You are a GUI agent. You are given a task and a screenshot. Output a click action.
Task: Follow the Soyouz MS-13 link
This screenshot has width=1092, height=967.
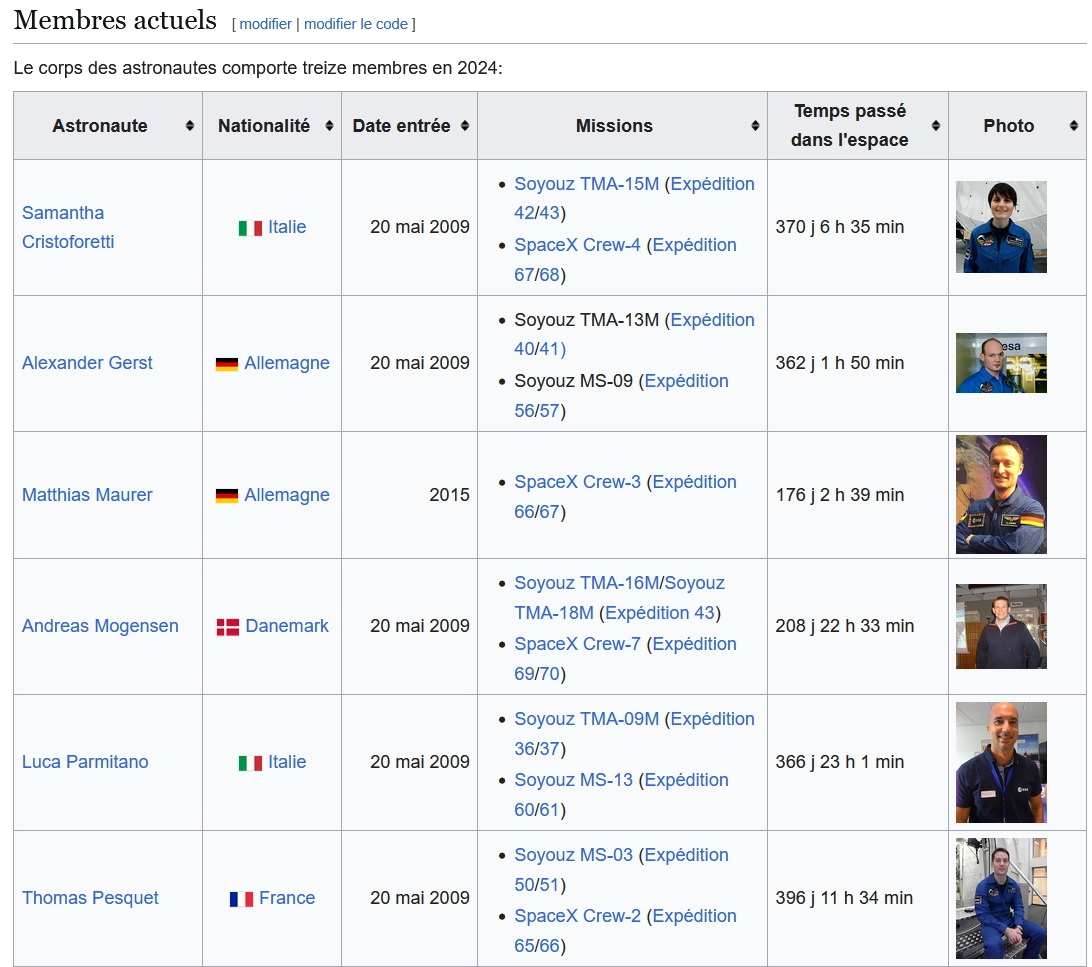(573, 780)
